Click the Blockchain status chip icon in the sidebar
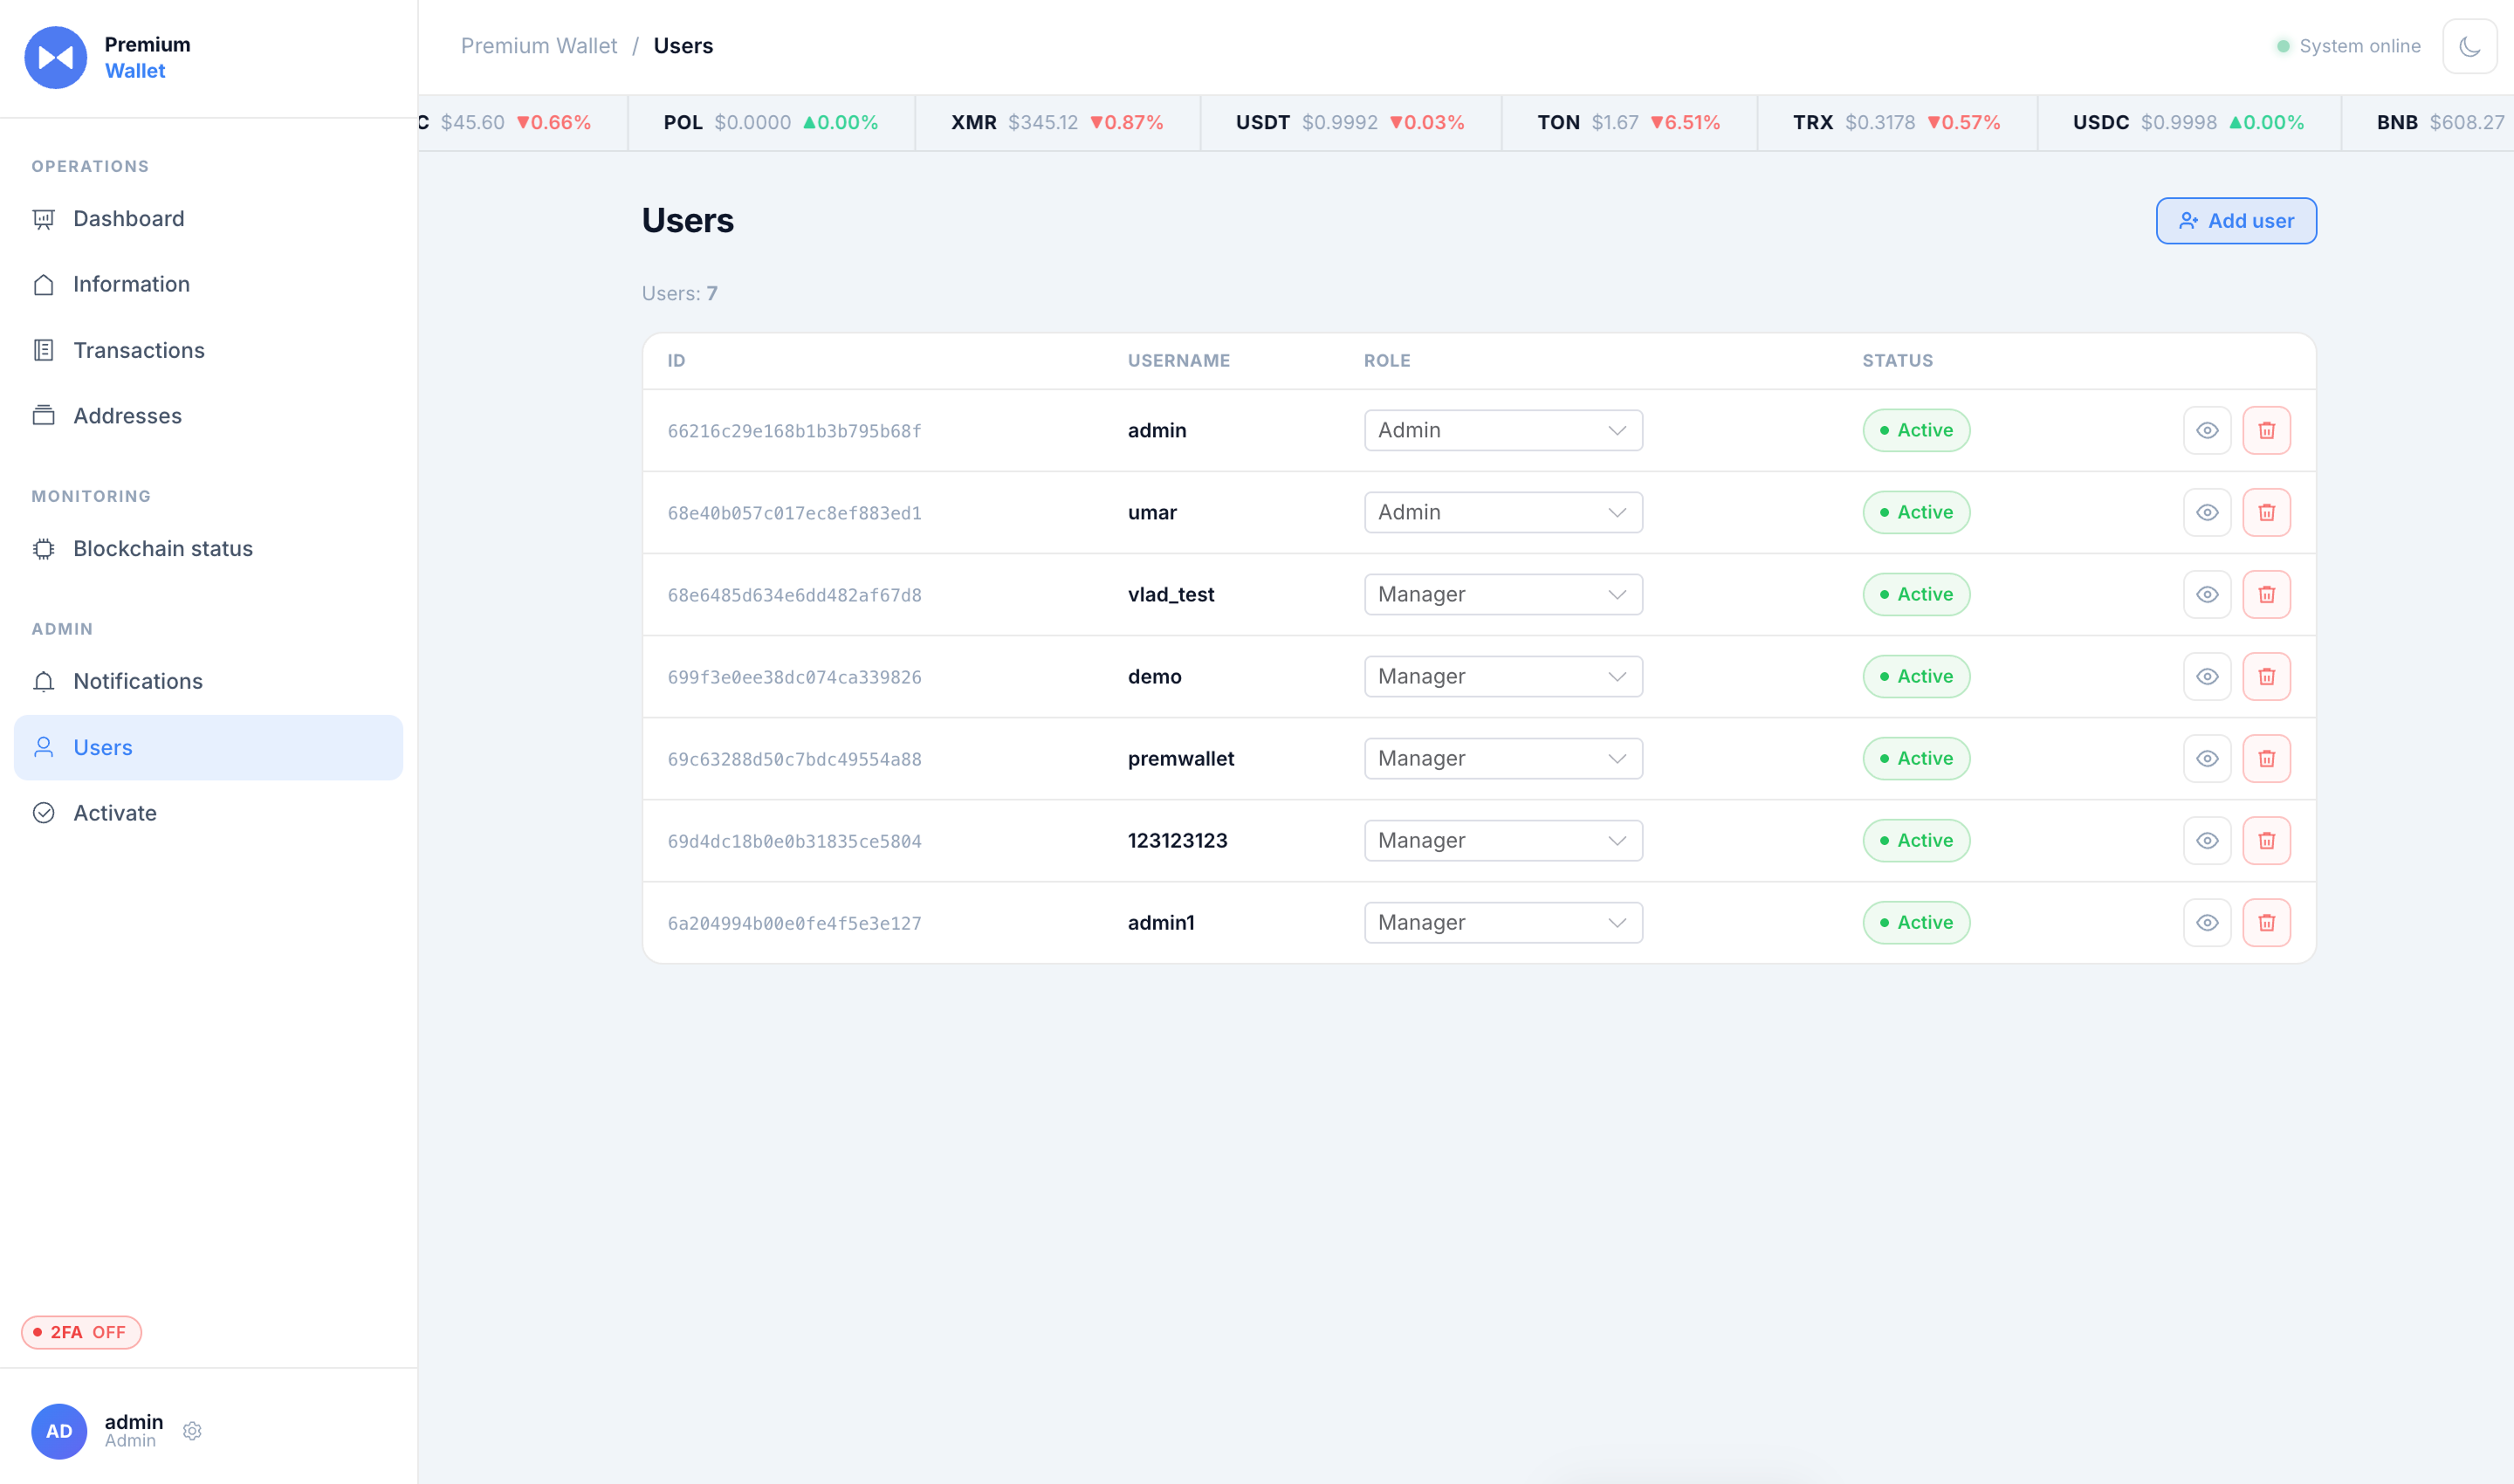 (x=43, y=548)
